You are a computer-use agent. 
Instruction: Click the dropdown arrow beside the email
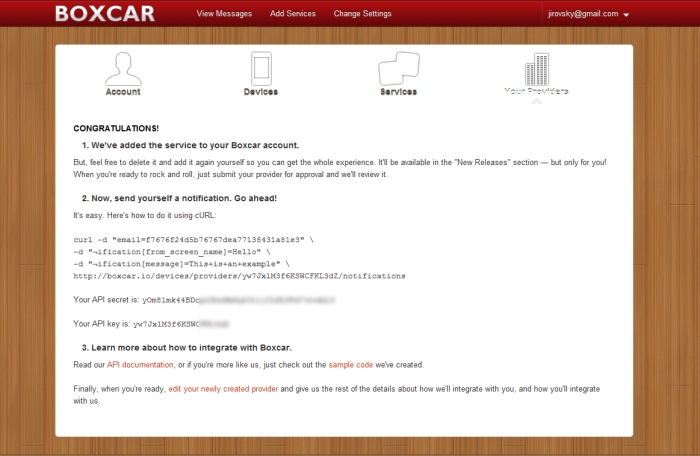click(626, 15)
